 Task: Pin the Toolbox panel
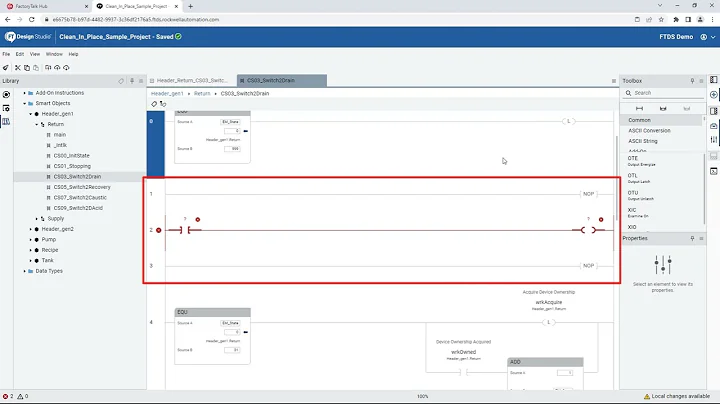click(692, 81)
